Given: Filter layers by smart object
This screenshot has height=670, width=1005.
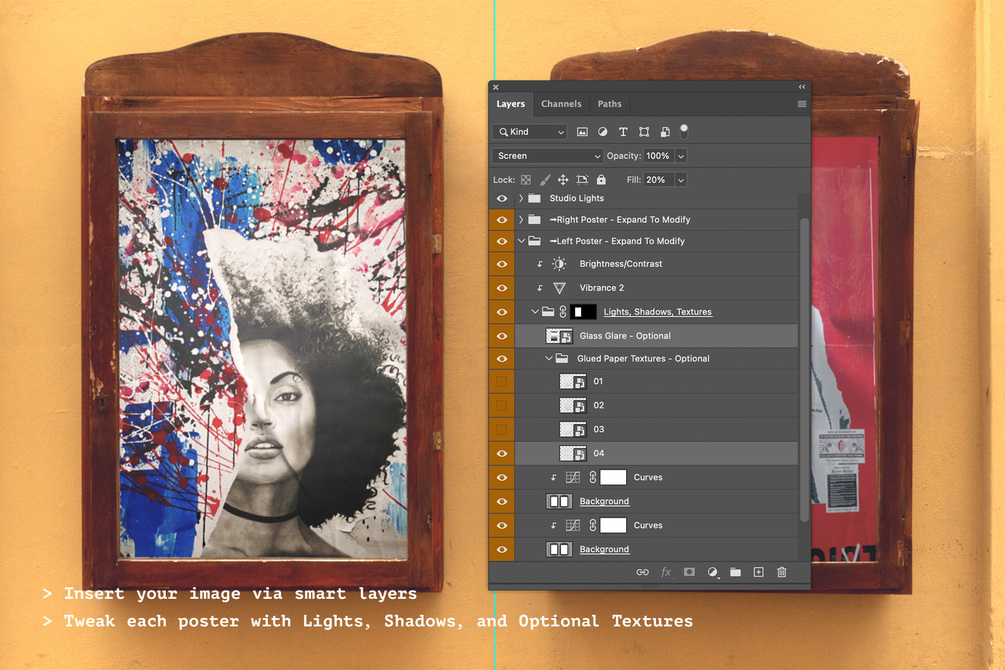Looking at the screenshot, I should [x=665, y=131].
